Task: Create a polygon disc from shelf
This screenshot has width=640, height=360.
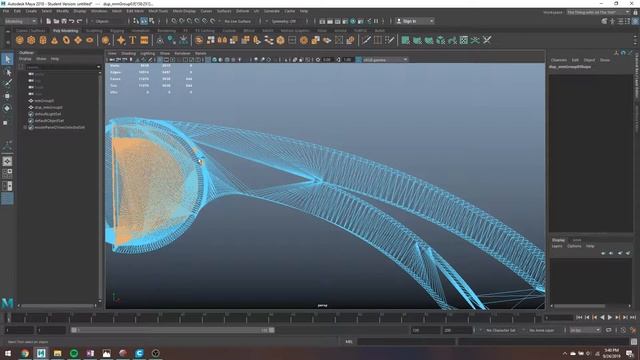Action: tap(90, 40)
